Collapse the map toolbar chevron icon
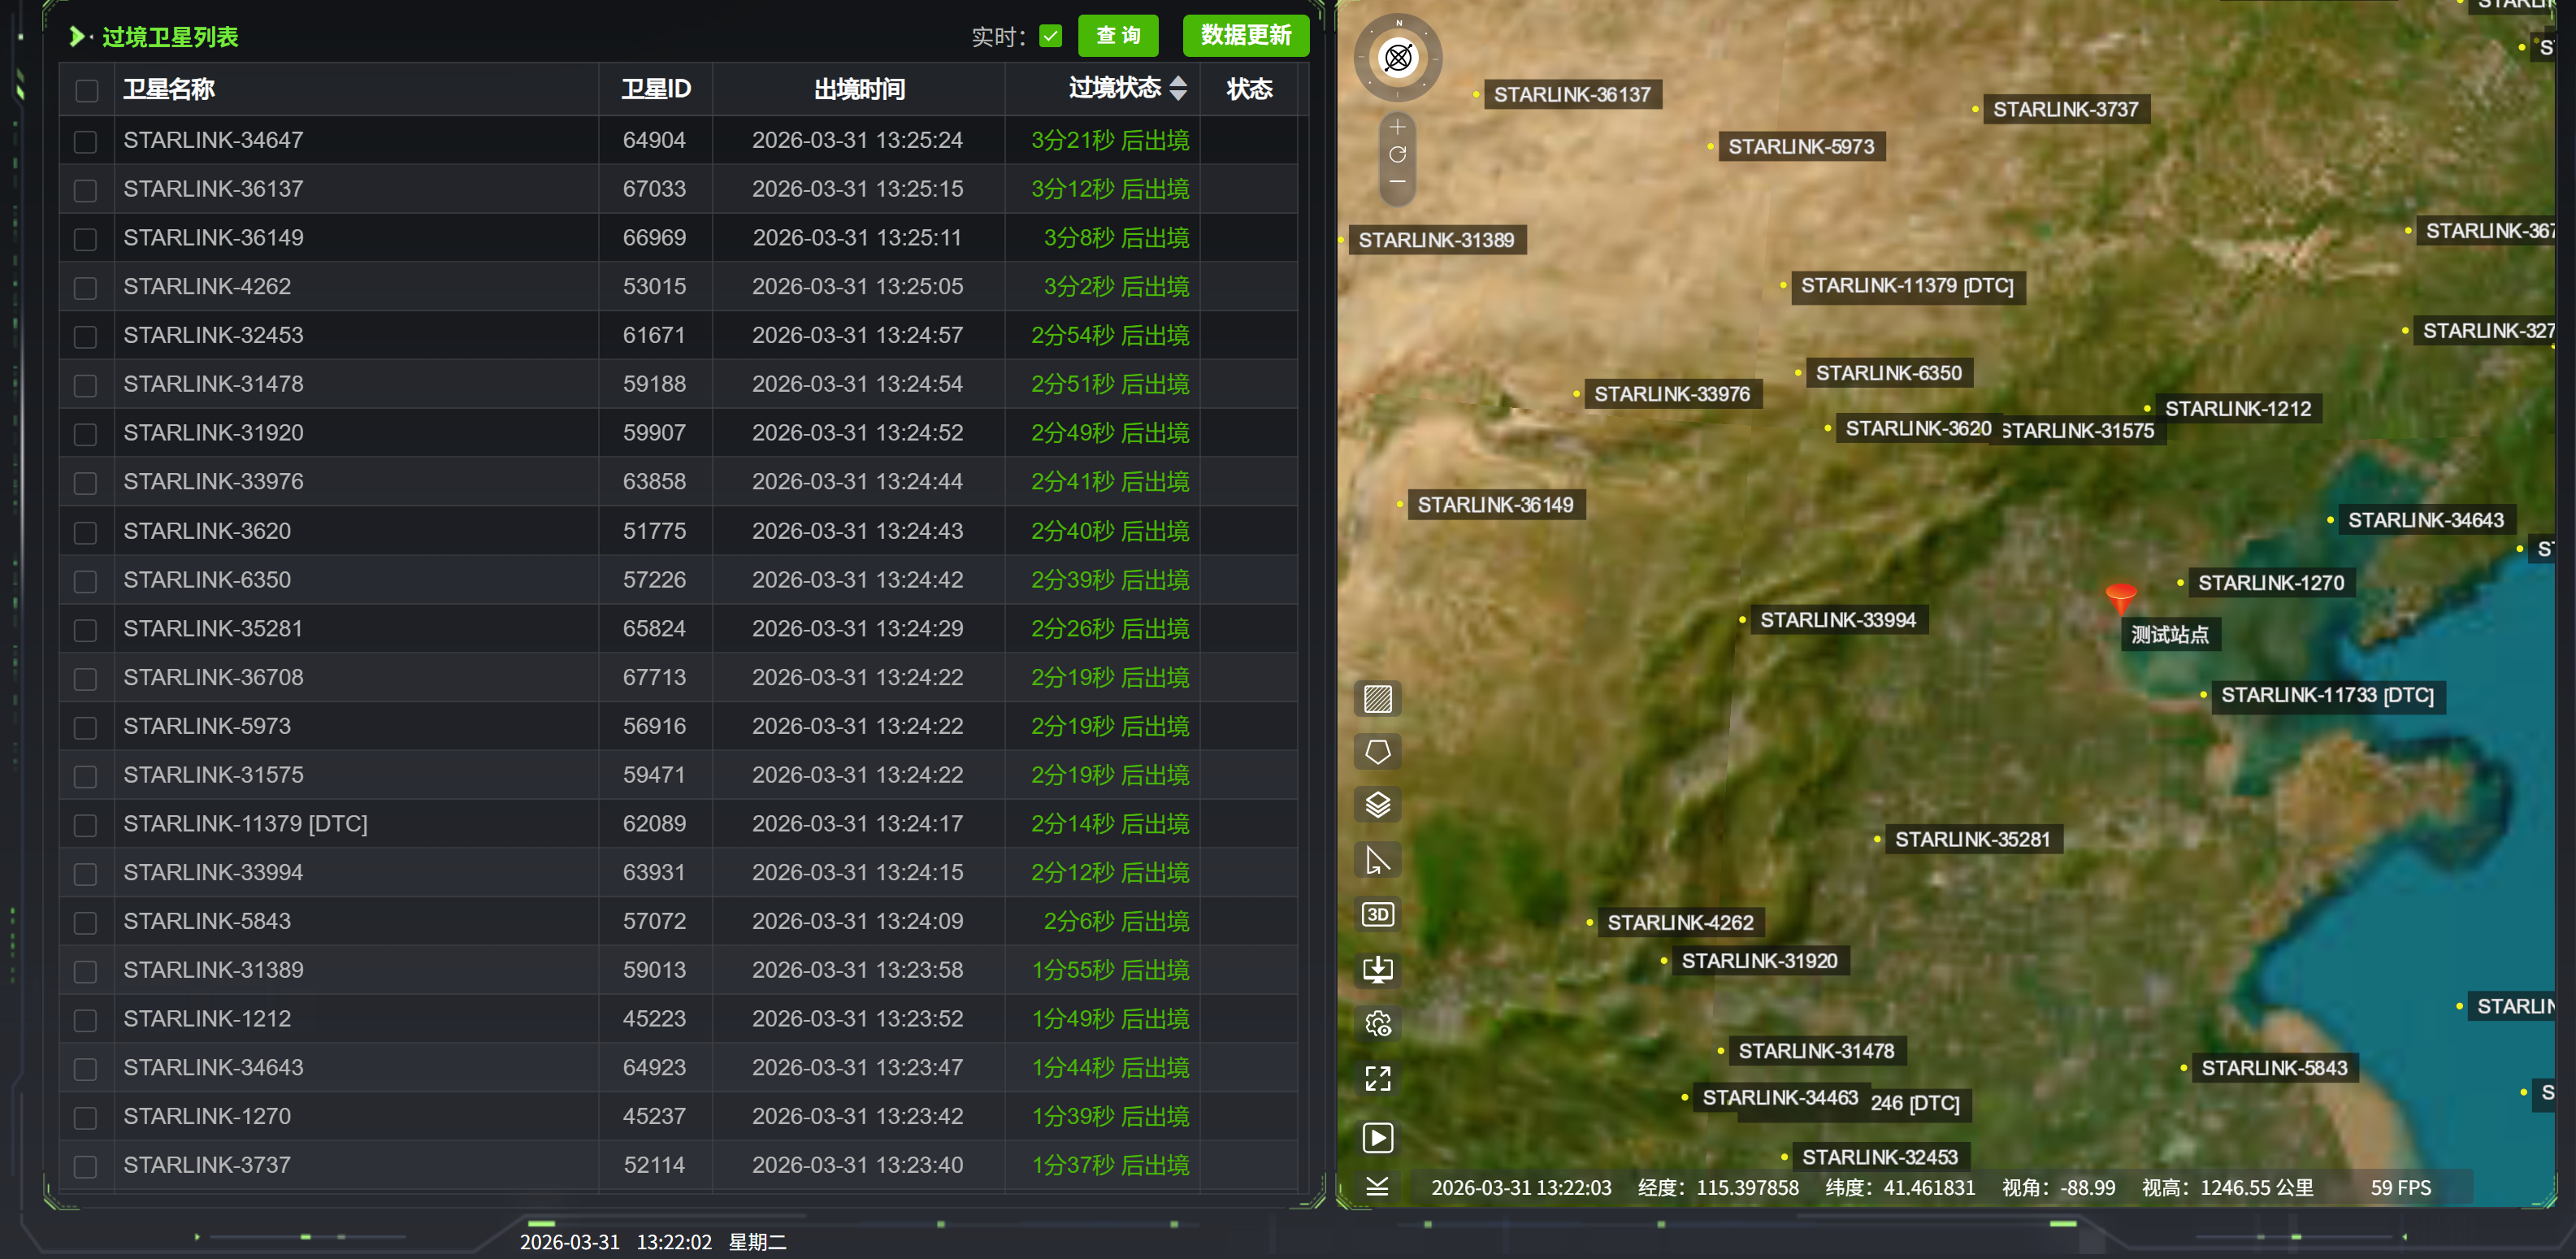Screen dimensions: 2576x1259 point(1377,1187)
